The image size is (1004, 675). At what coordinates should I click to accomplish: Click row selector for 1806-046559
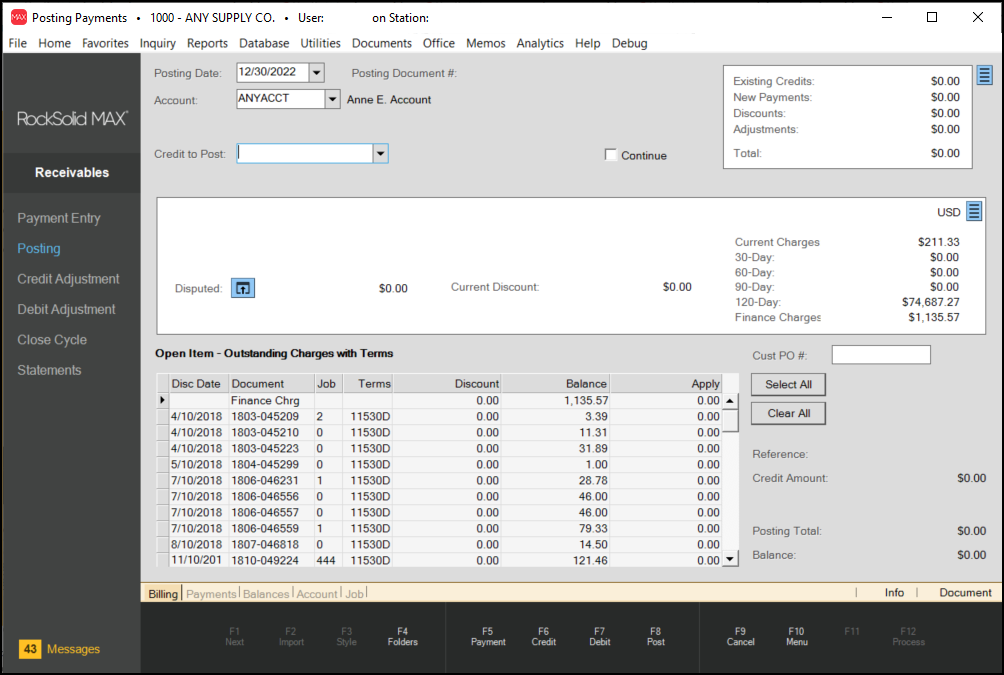click(x=163, y=528)
